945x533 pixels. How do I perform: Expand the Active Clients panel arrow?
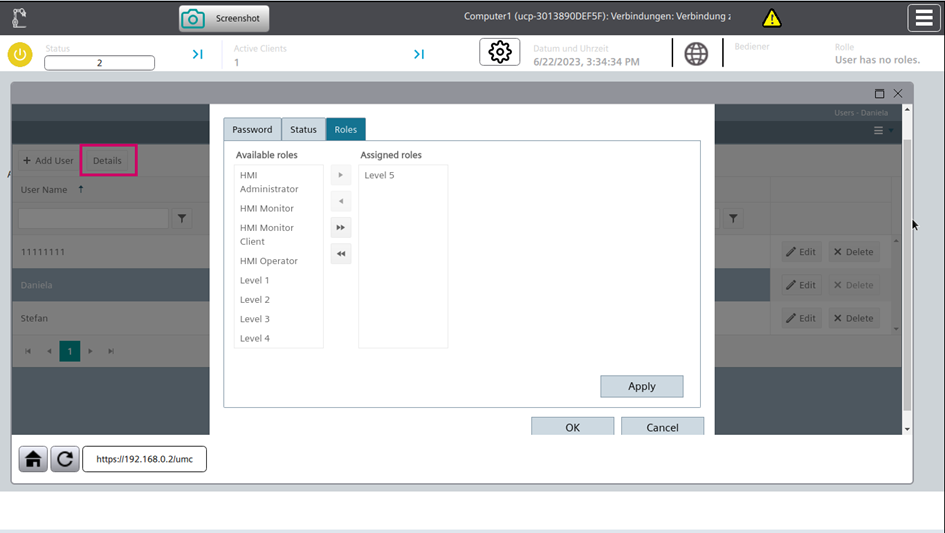coord(419,54)
